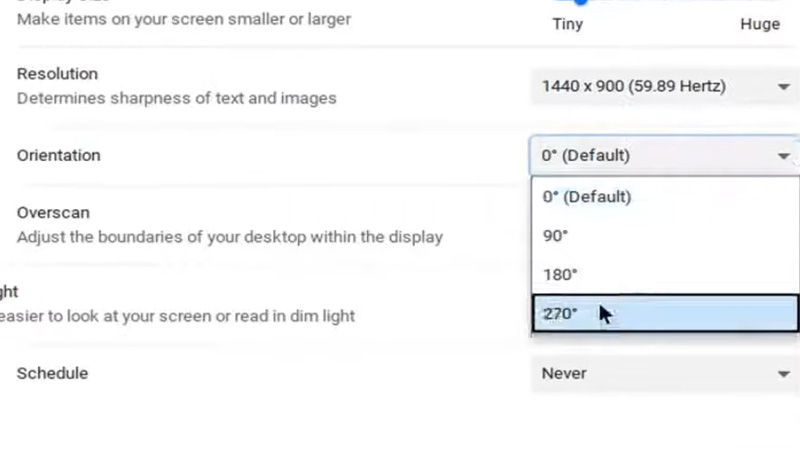Click the 'Resolution' label text
This screenshot has width=800, height=450.
[57, 74]
